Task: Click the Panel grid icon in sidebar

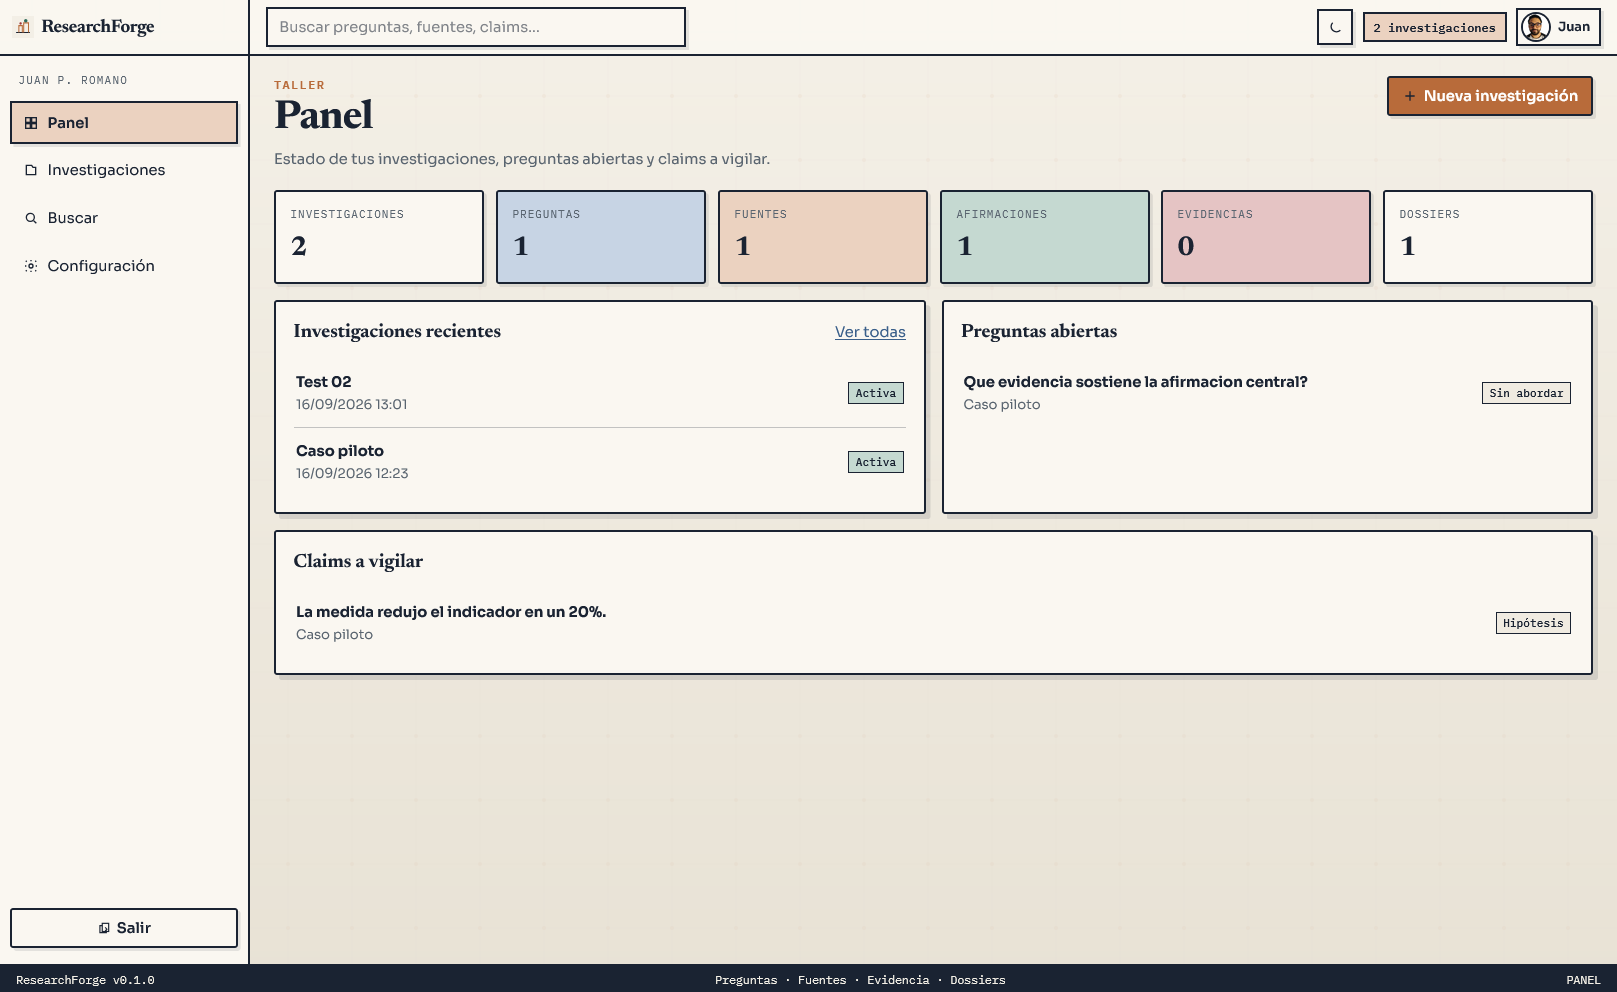Action: click(x=31, y=123)
